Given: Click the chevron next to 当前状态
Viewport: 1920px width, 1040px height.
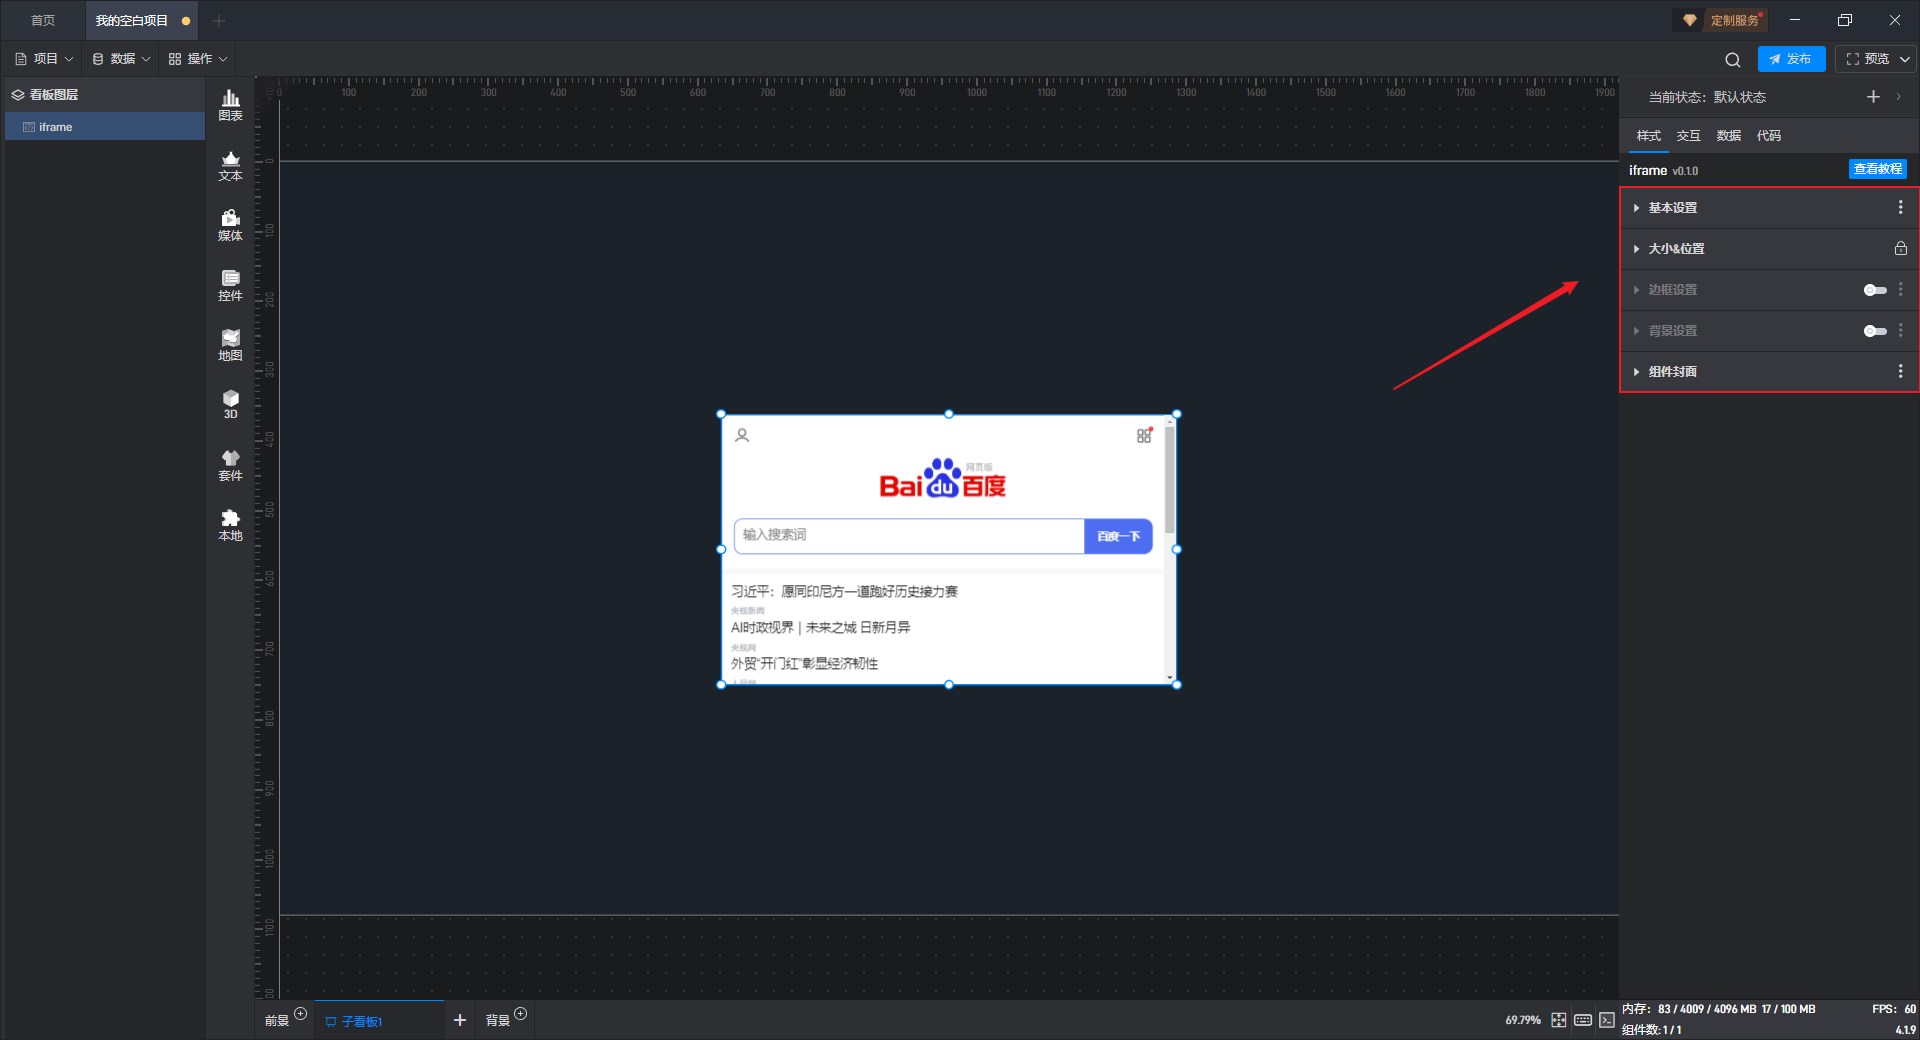Looking at the screenshot, I should click(x=1898, y=97).
